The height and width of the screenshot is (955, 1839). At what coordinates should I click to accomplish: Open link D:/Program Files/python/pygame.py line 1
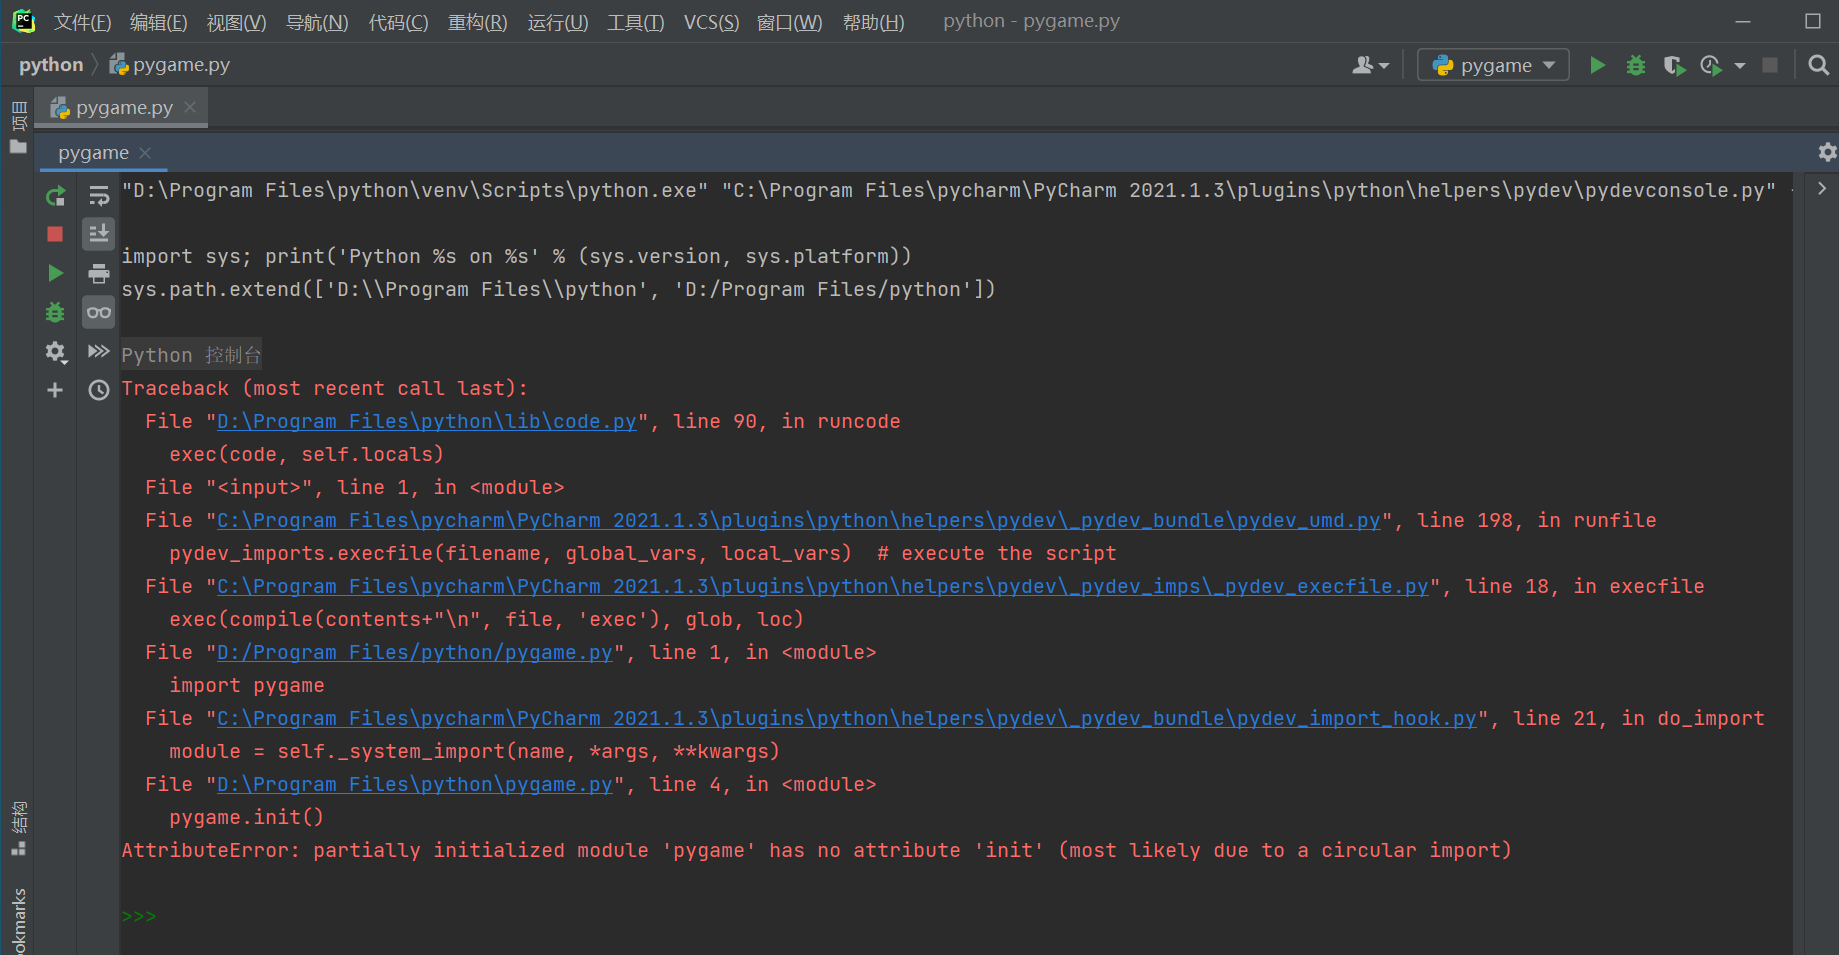pyautogui.click(x=415, y=652)
